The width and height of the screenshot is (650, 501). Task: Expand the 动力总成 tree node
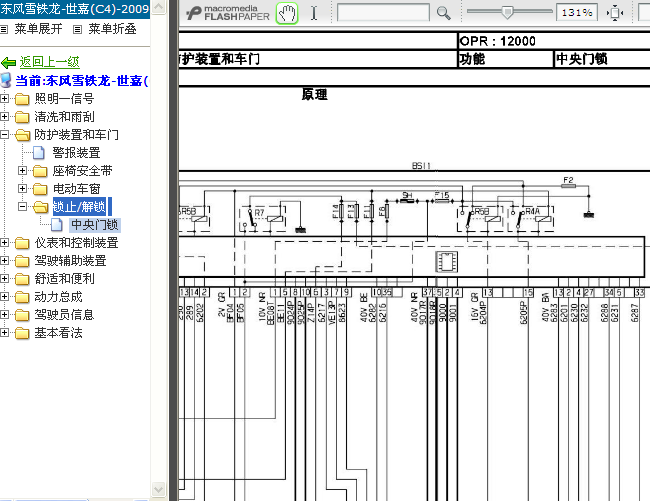(4, 297)
